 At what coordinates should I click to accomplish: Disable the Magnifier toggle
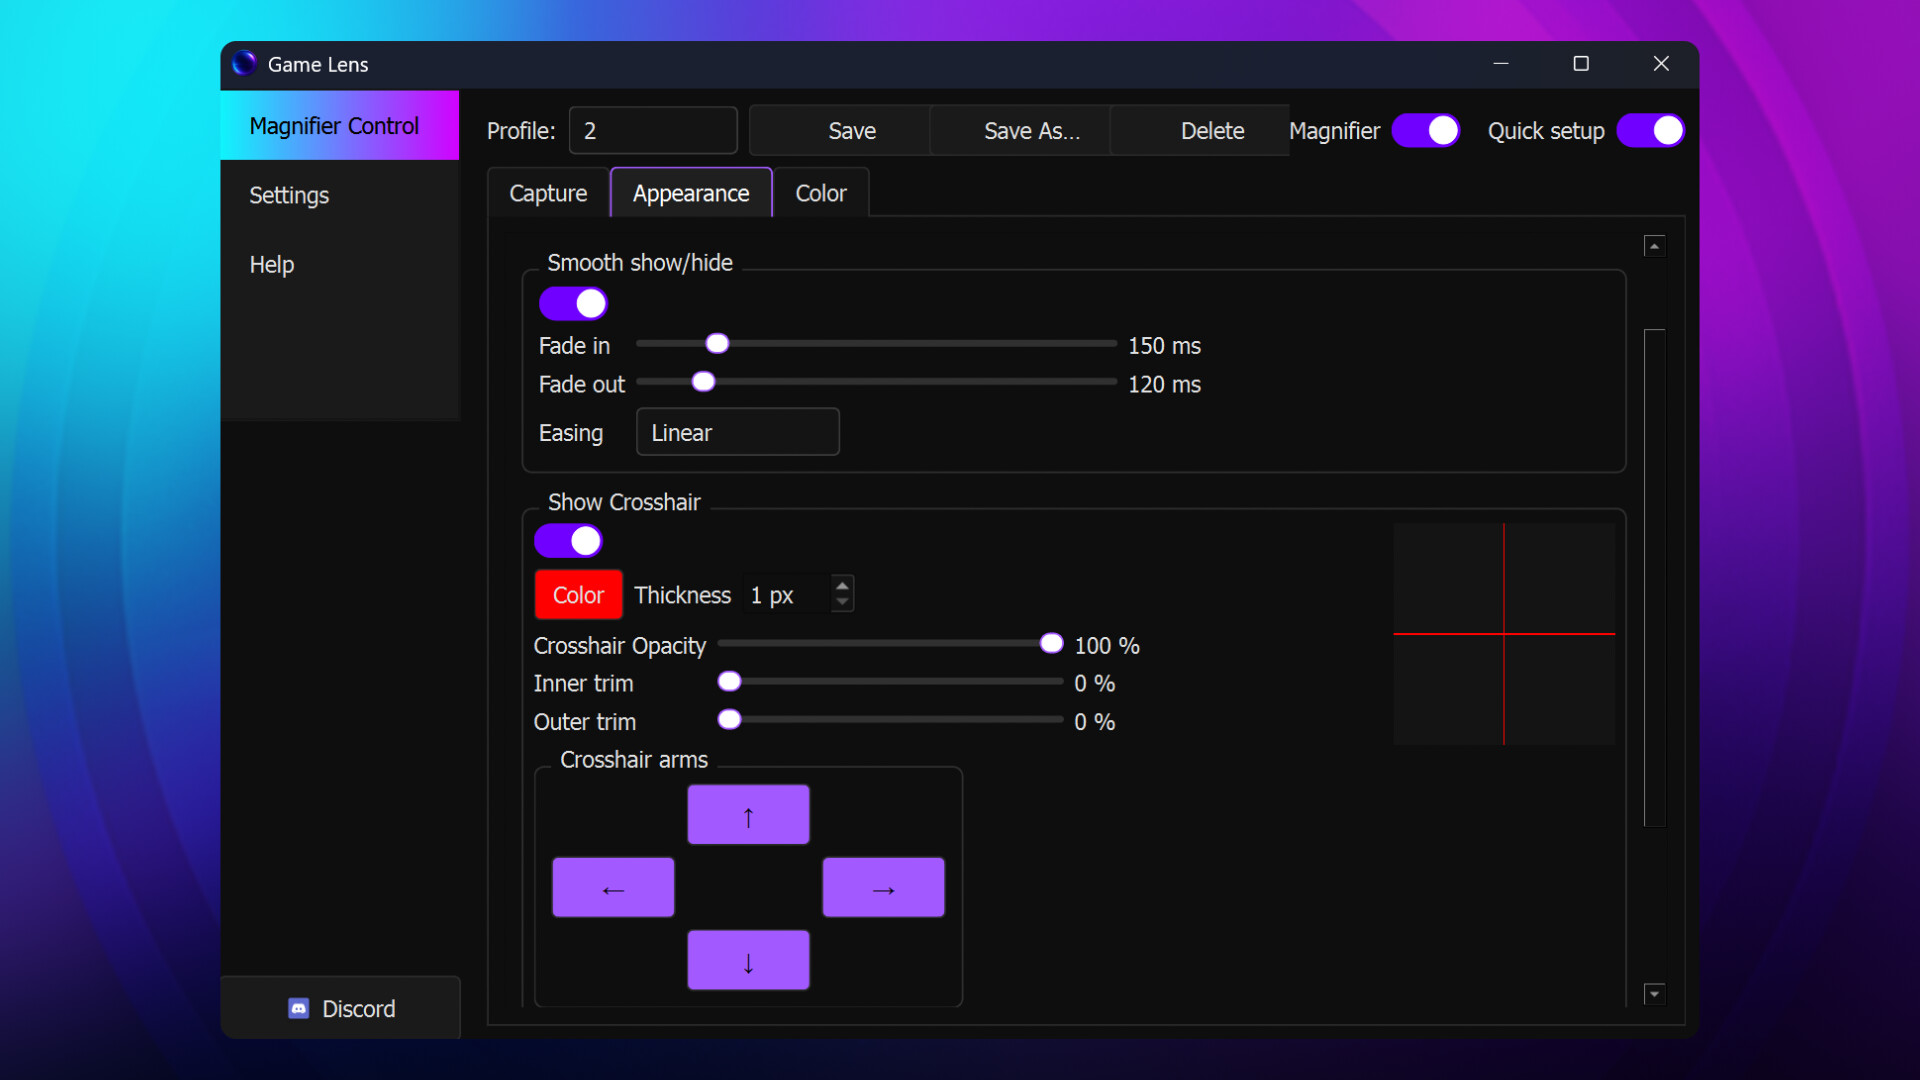(1426, 130)
